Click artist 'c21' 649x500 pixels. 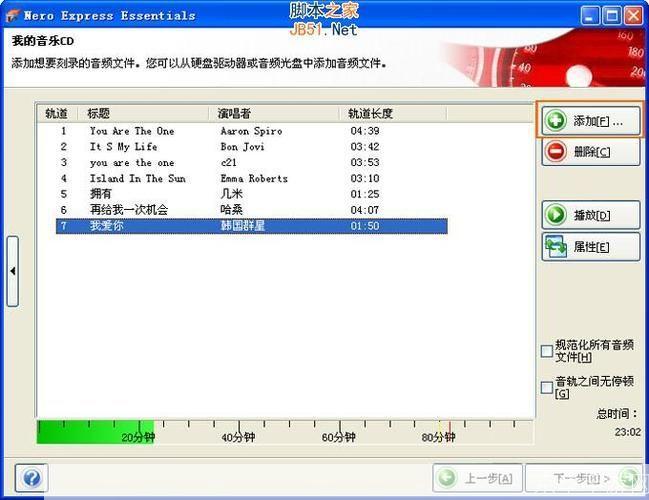[229, 163]
